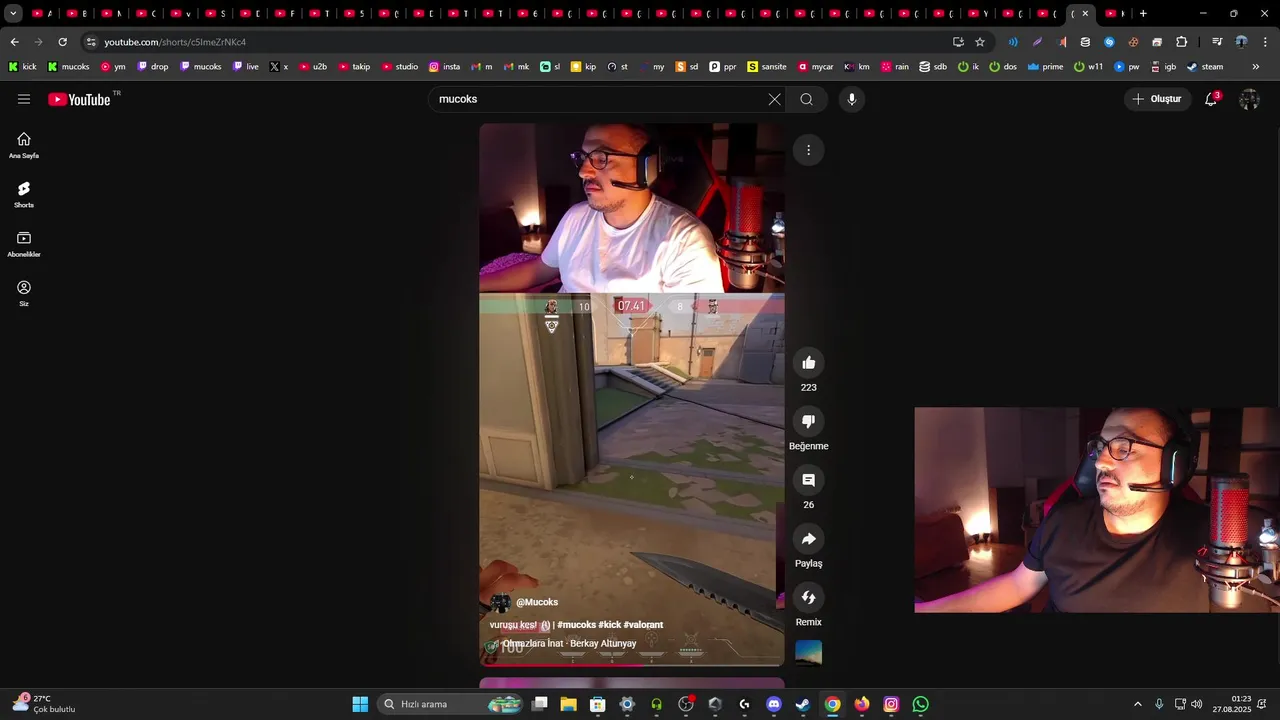1280x720 pixels.
Task: Open Instagram from the taskbar
Action: (x=891, y=704)
